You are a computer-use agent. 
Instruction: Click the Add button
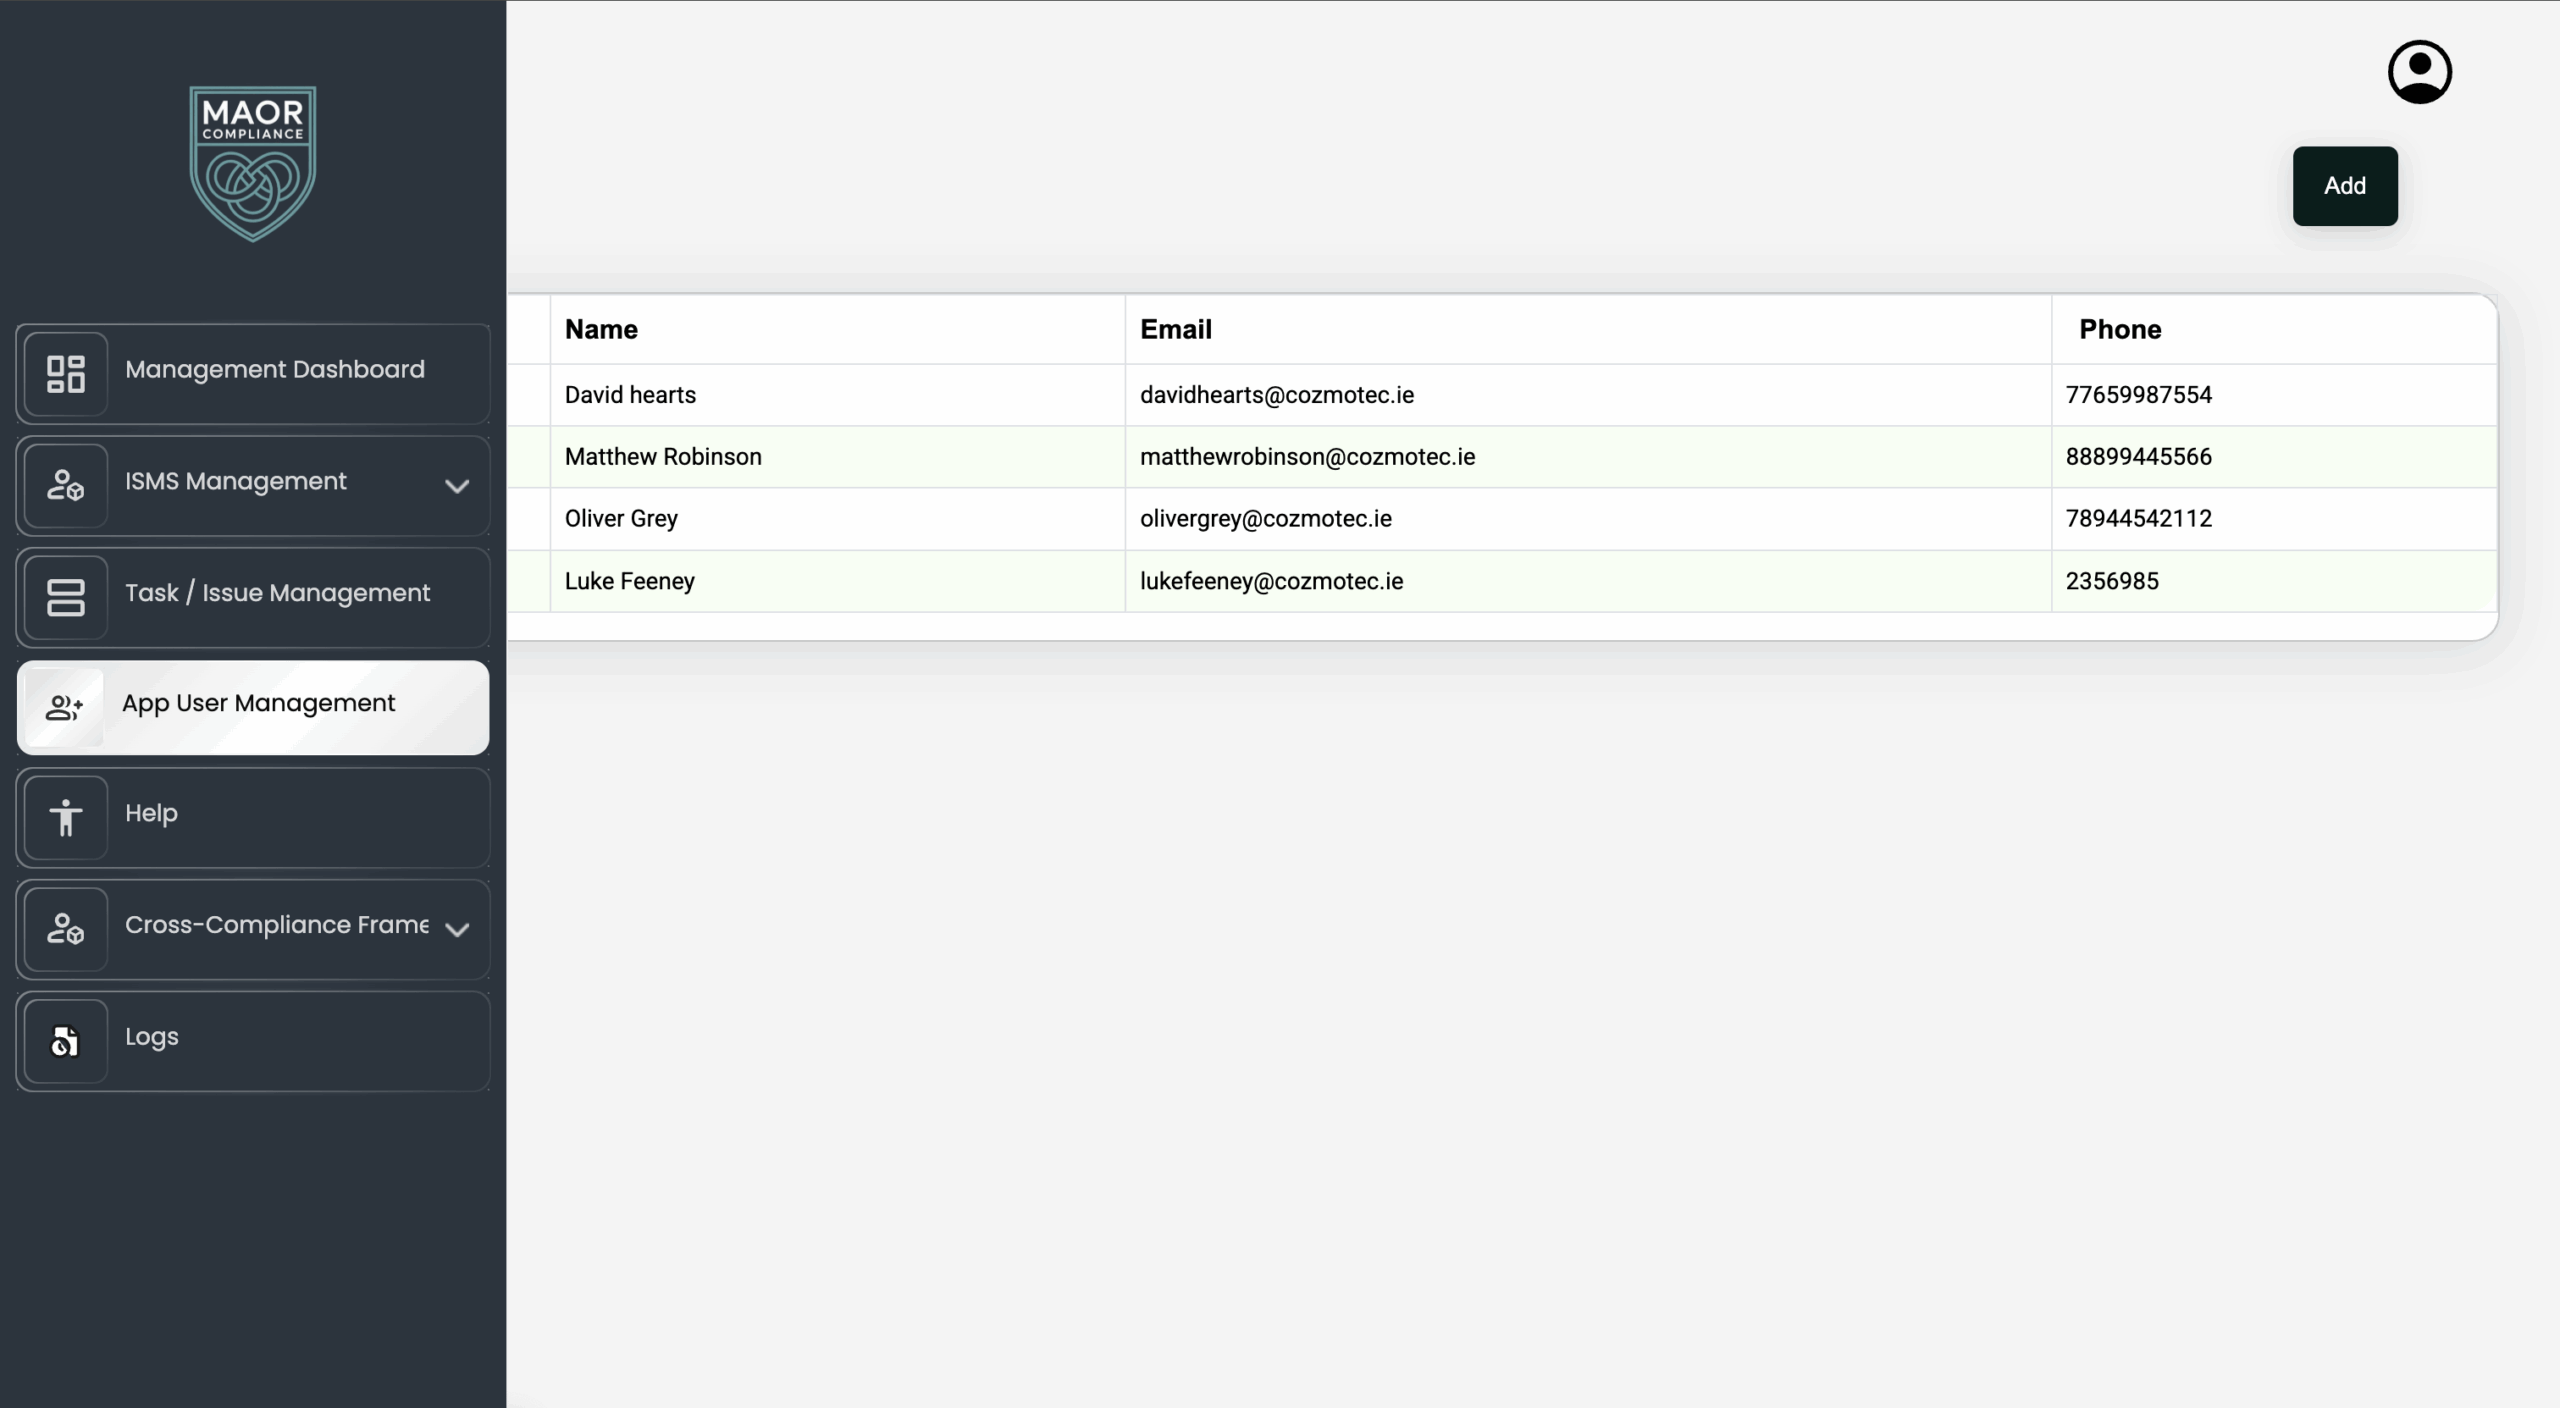click(x=2344, y=186)
